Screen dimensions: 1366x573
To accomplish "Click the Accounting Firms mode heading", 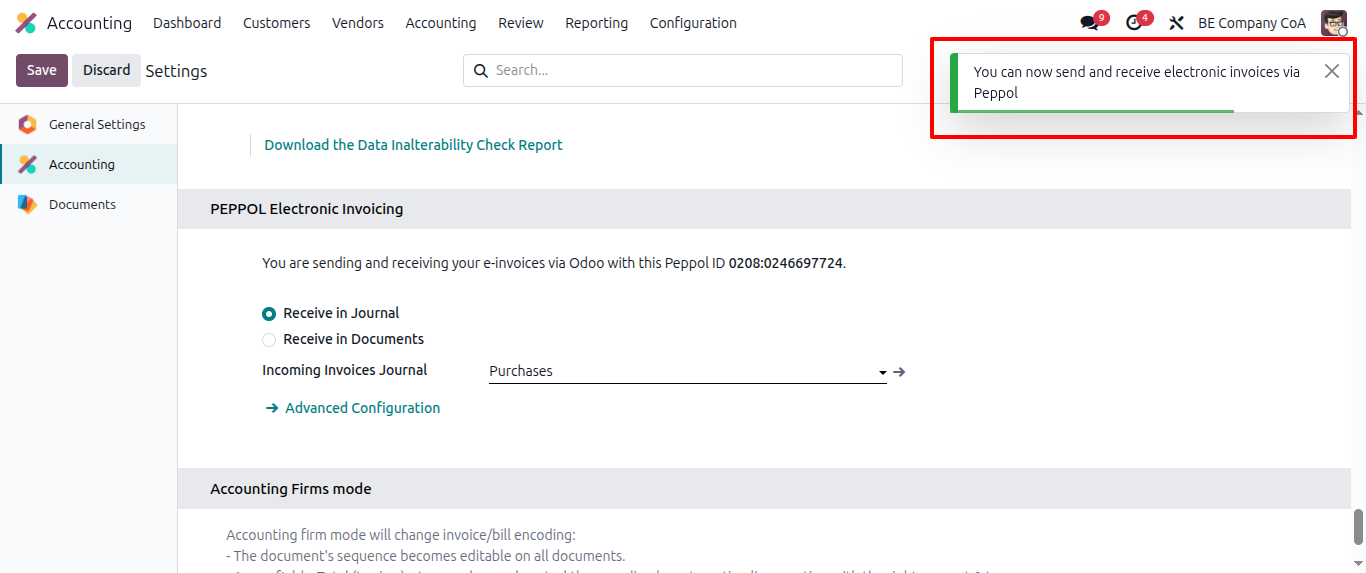I will click(291, 489).
